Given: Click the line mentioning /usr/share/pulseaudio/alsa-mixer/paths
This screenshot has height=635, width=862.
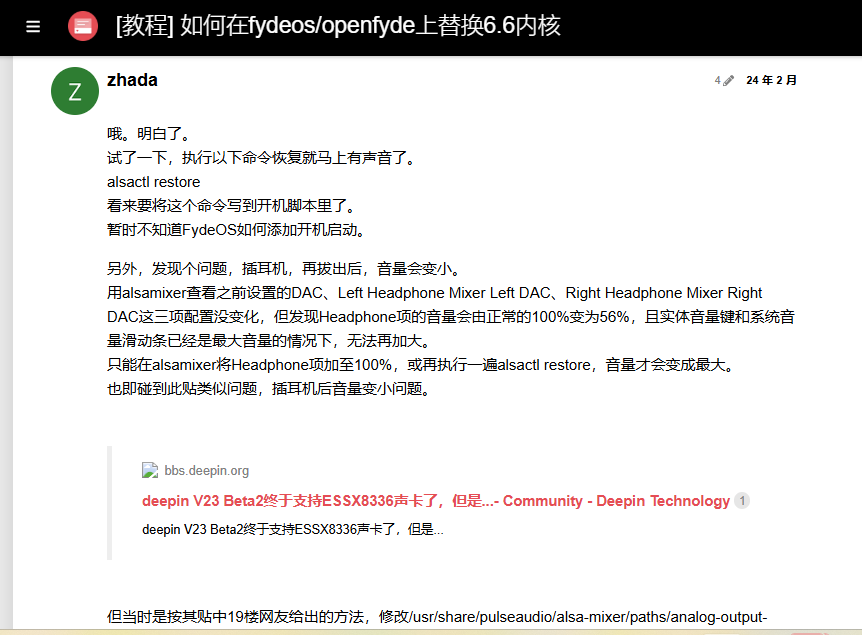Looking at the screenshot, I should point(437,617).
